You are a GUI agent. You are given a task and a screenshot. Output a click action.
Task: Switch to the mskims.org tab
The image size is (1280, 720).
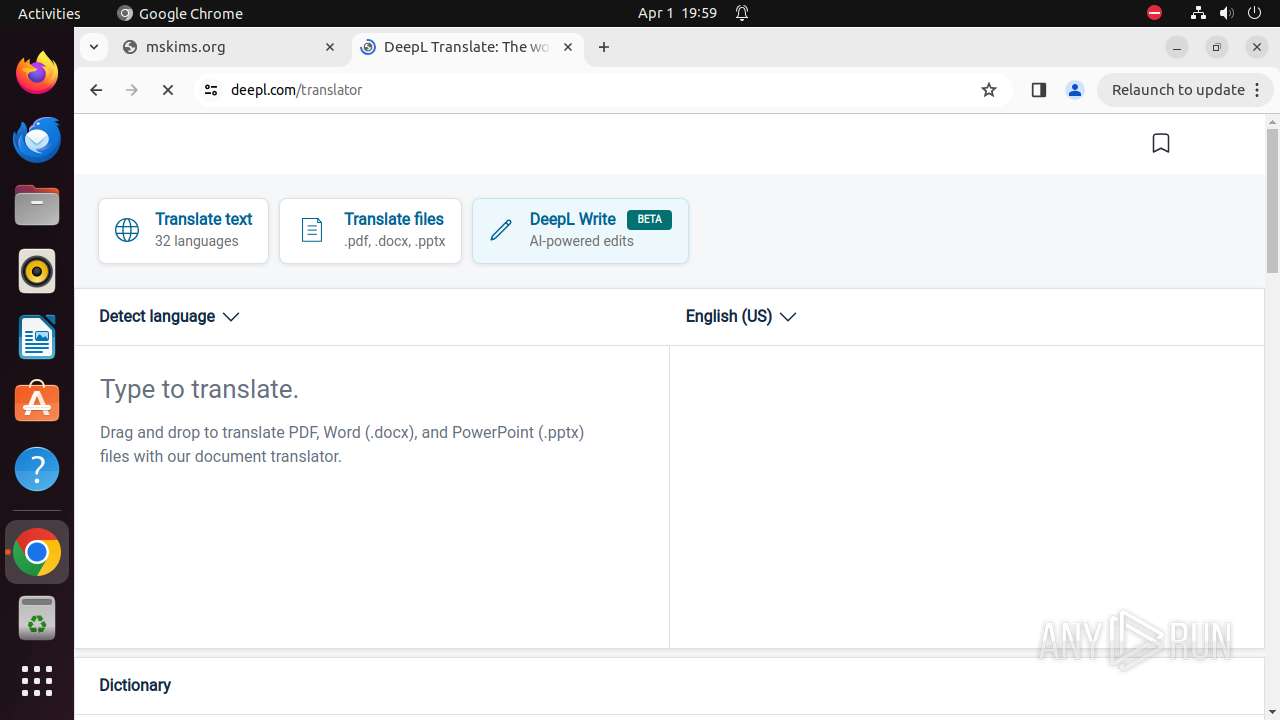click(x=230, y=47)
